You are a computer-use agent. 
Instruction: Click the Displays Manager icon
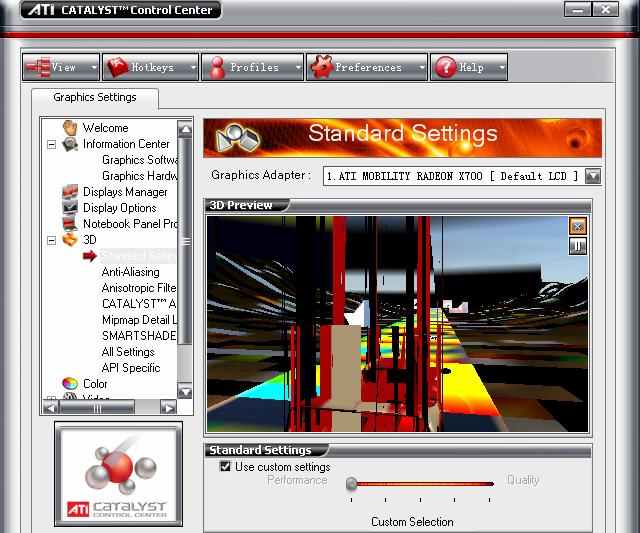tap(70, 192)
